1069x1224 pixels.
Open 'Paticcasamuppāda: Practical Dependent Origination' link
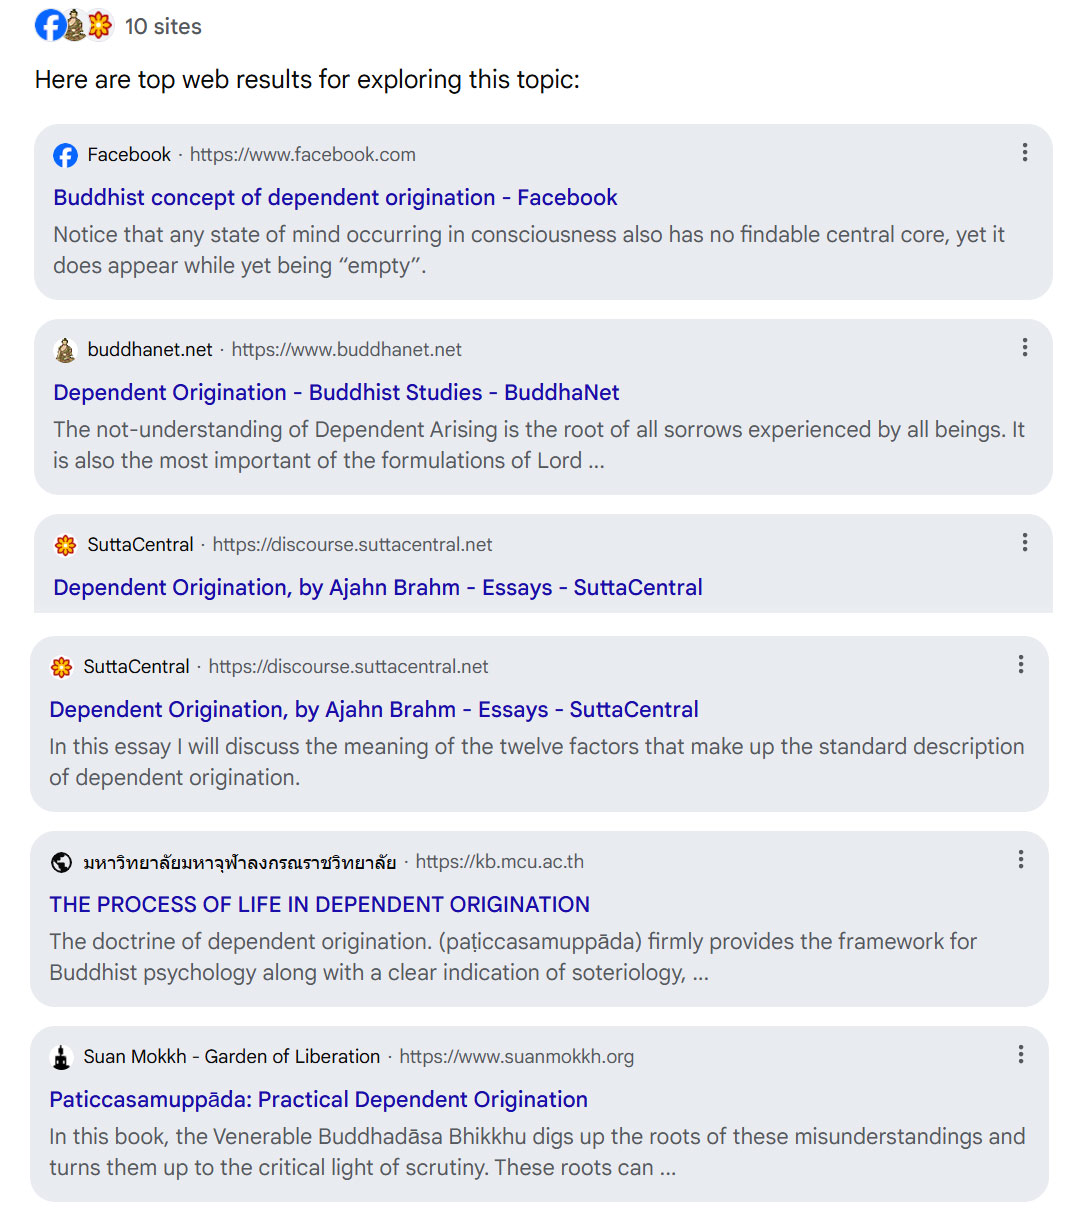(x=318, y=1099)
